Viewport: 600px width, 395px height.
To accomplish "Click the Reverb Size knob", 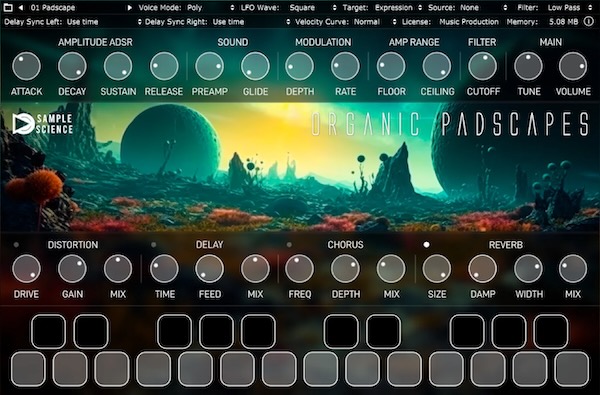I will click(437, 269).
